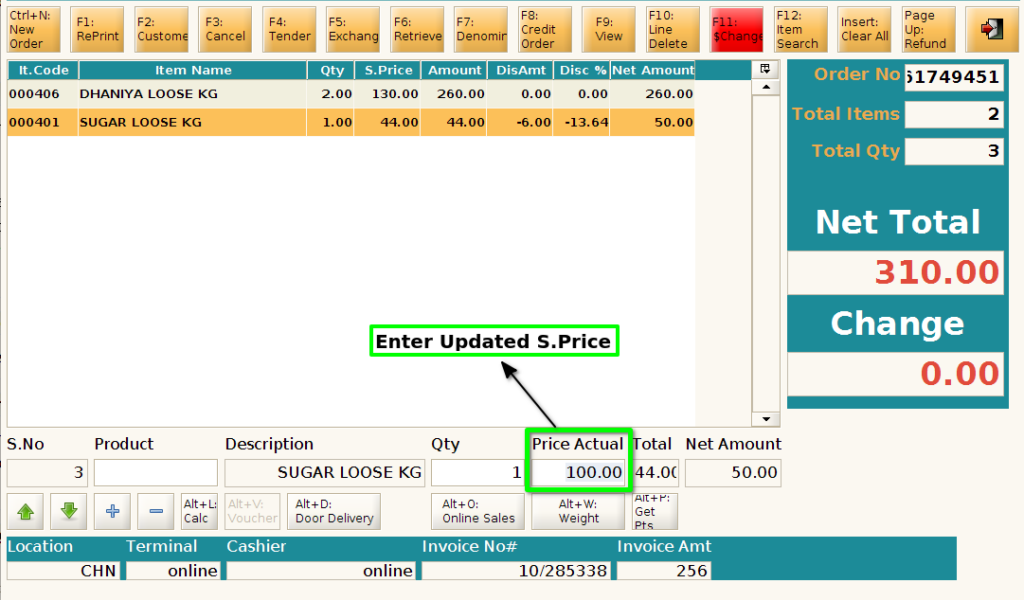
Task: Click the Location field showing CHN
Action: [63, 571]
